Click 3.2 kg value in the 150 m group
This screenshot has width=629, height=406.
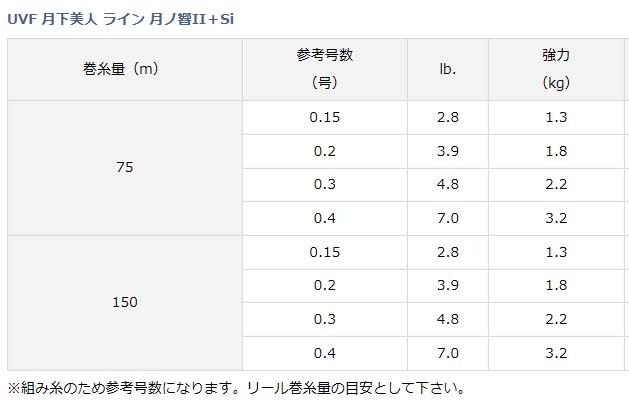pos(556,353)
